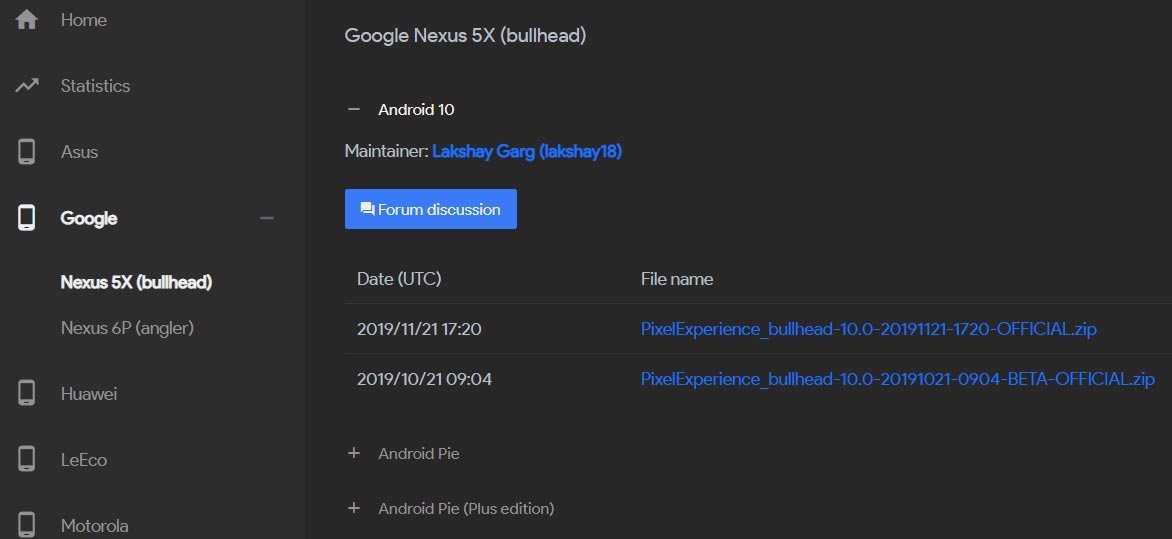The height and width of the screenshot is (539, 1172).
Task: Download the 20191021-0904-BETA-OFFICIAL zip file
Action: 898,379
